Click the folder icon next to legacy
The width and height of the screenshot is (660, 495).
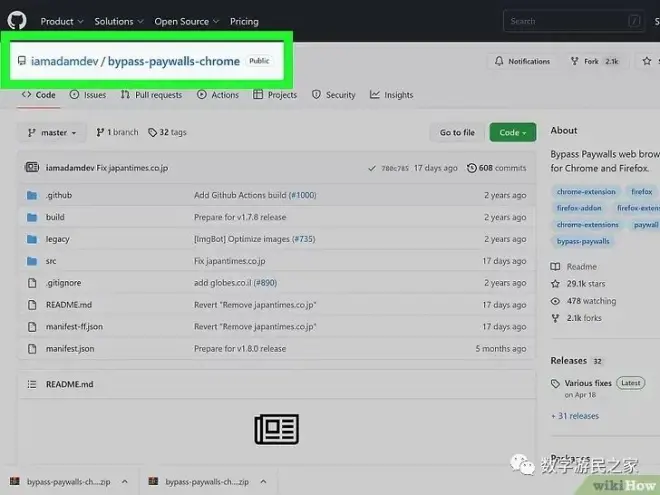[x=32, y=239]
